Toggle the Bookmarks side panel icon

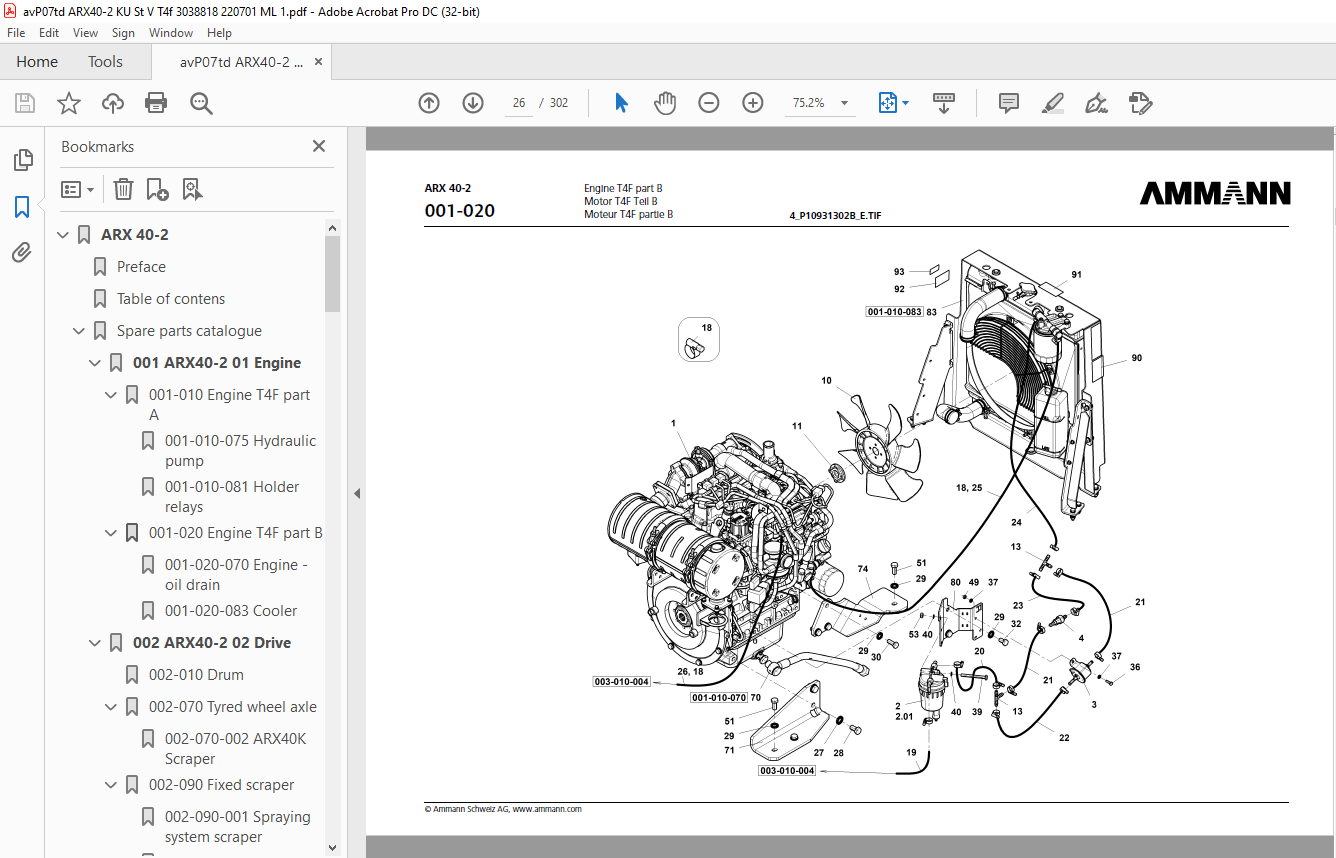pos(22,207)
